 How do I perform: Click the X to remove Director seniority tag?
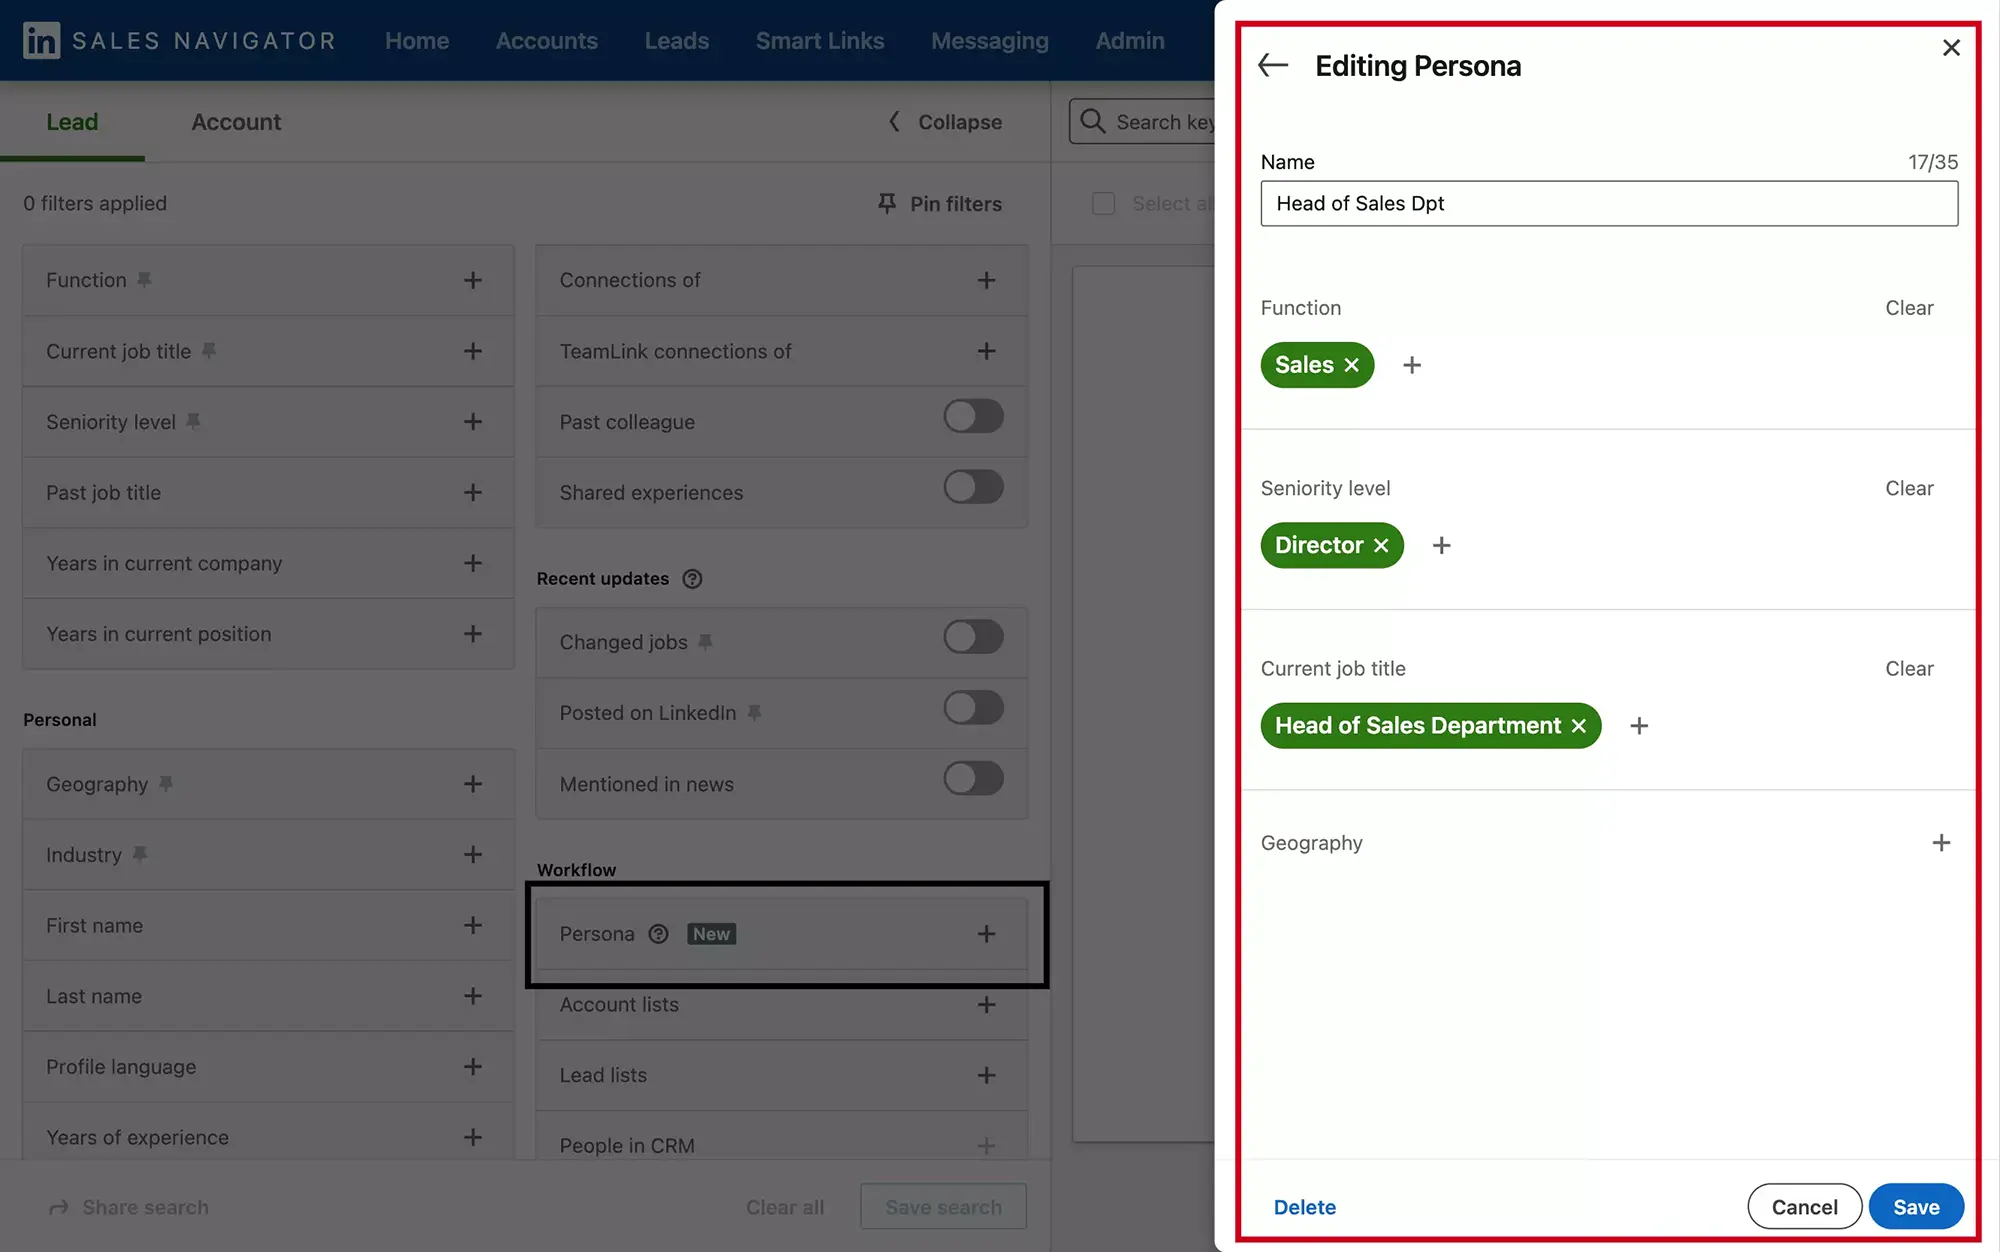click(1381, 545)
